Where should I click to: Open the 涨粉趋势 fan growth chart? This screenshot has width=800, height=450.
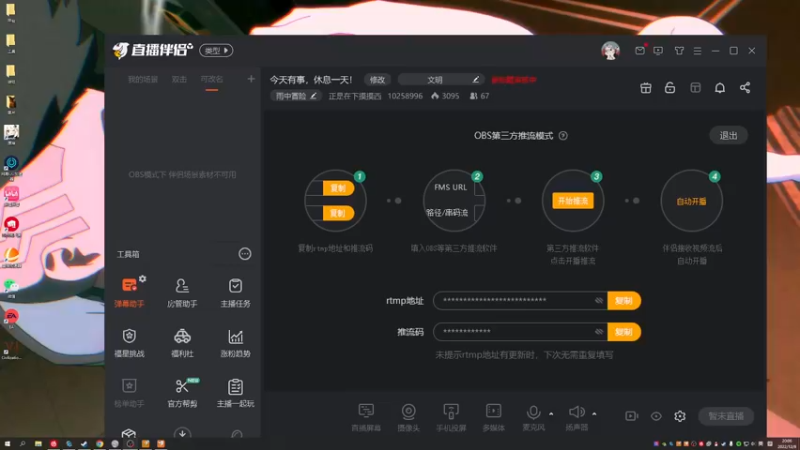point(235,342)
